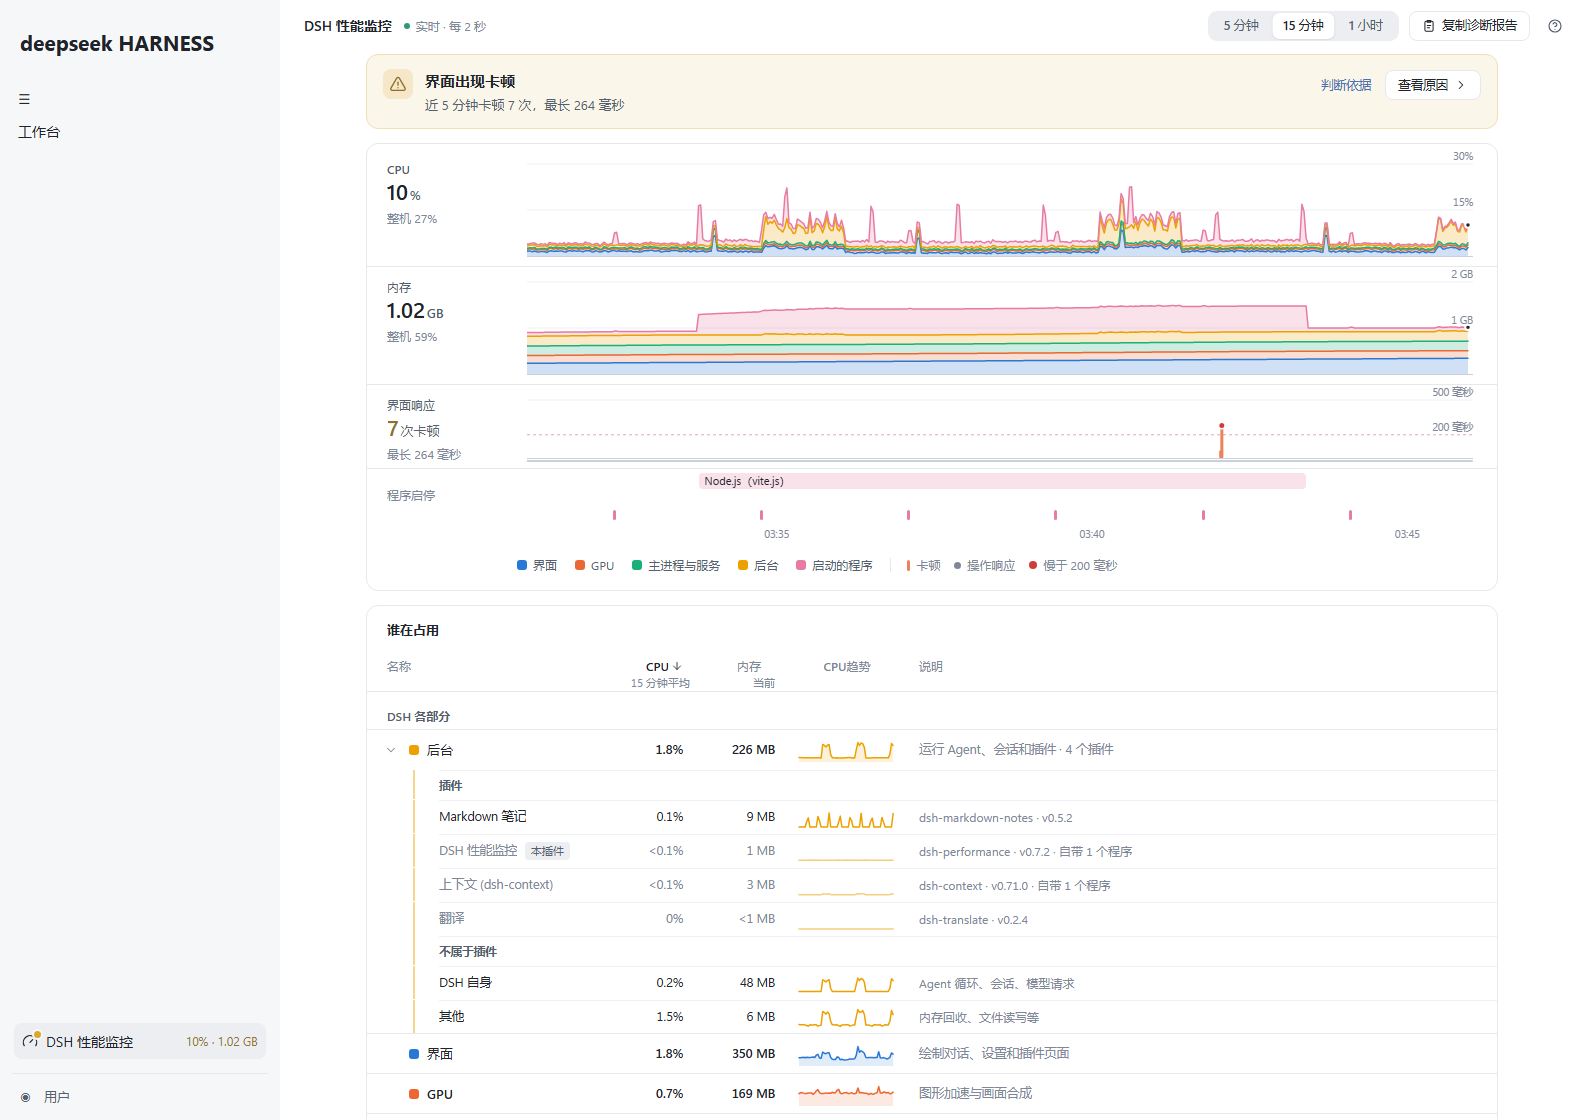The height and width of the screenshot is (1120, 1584).
Task: Open DSH 性能监控 status item in sidebar
Action: tap(140, 1041)
